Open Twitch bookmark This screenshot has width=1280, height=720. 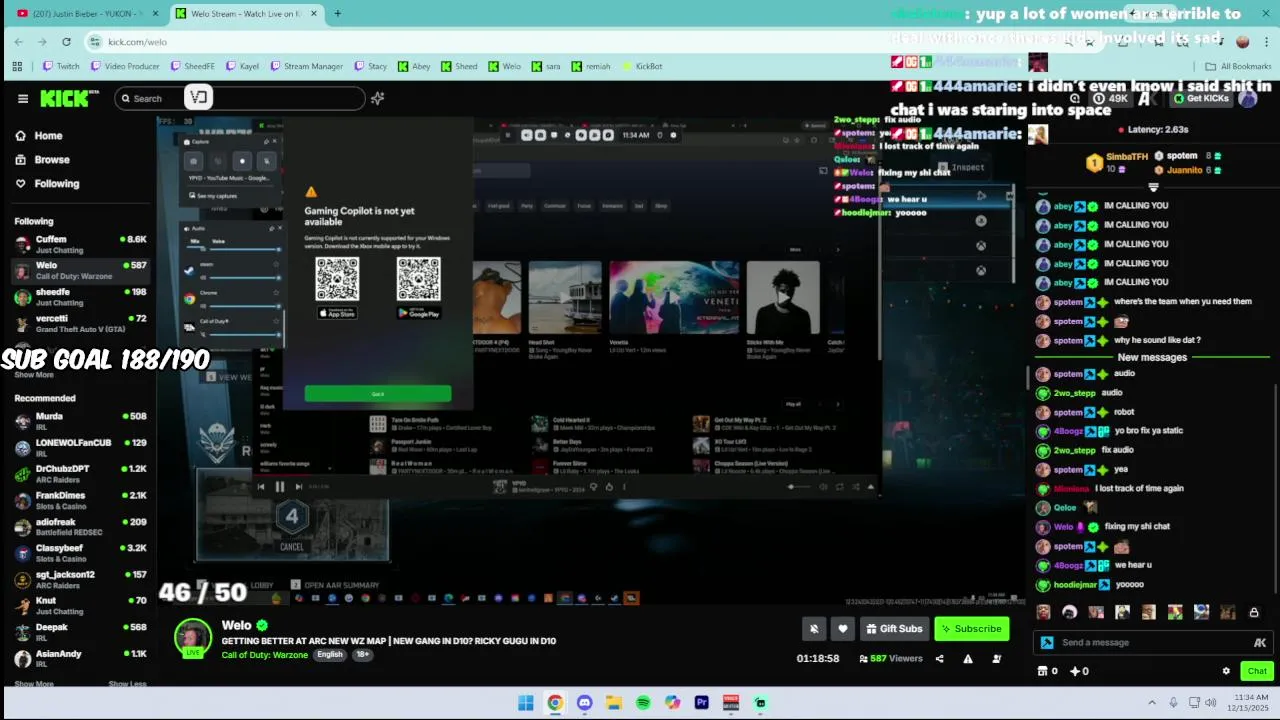61,66
